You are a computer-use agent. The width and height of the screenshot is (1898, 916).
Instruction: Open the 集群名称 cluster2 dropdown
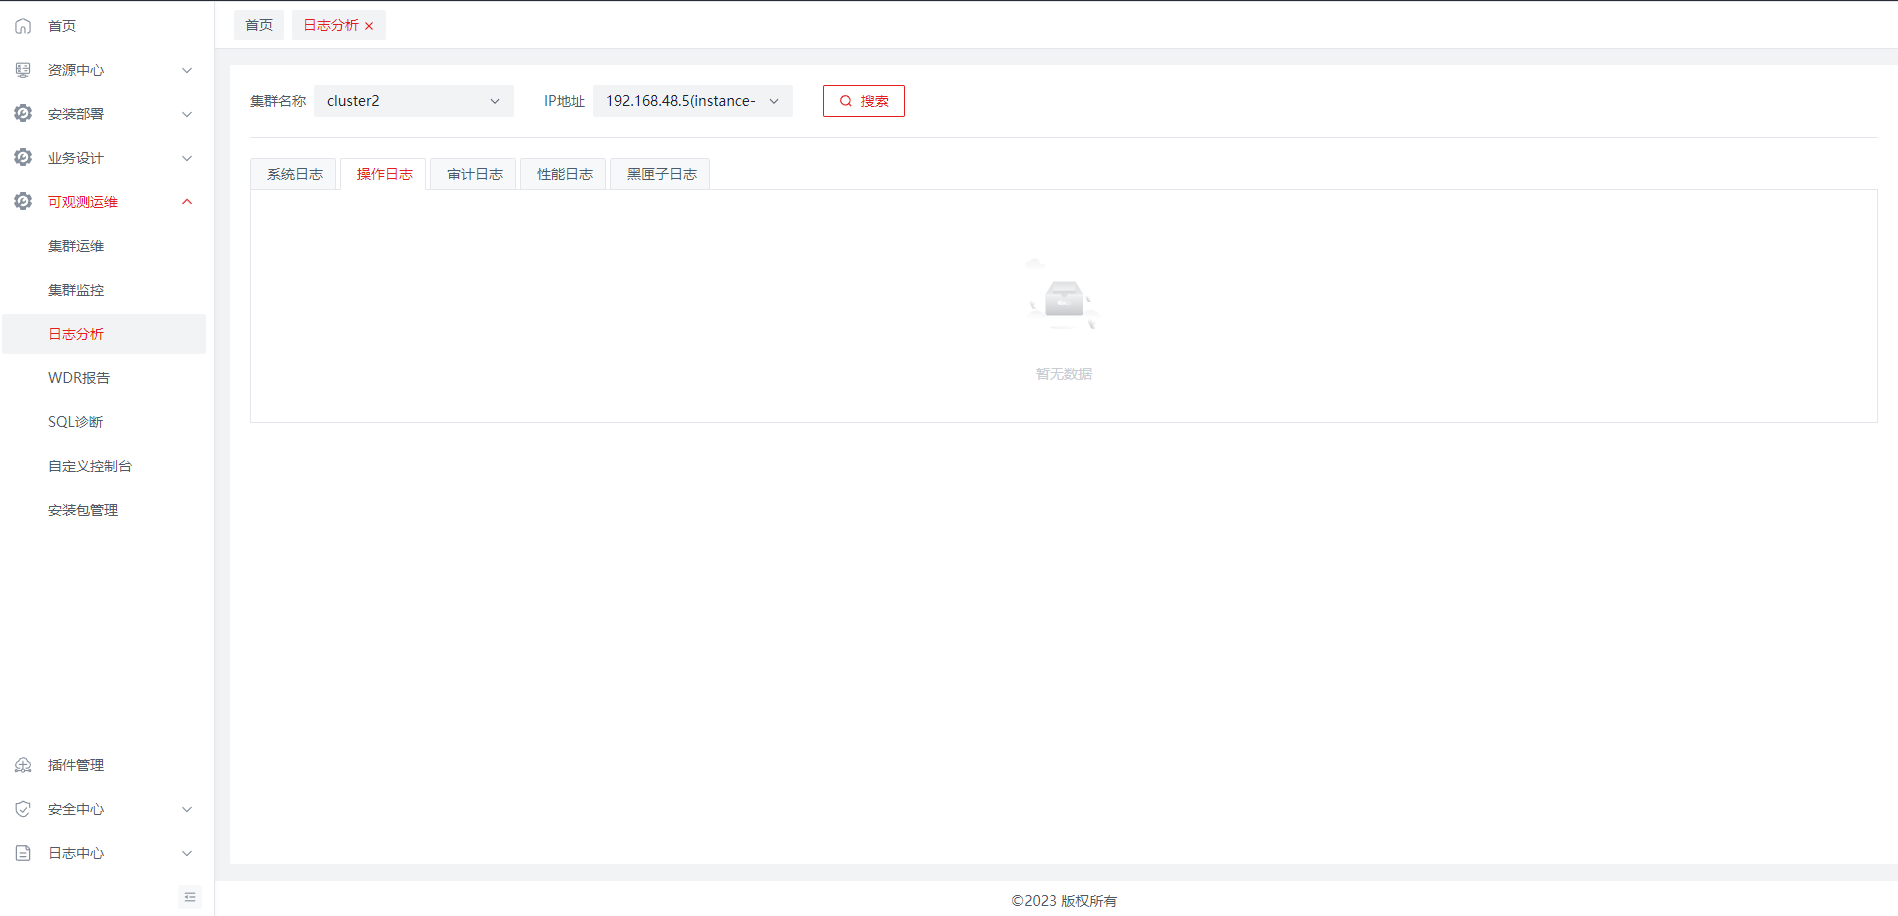[413, 101]
